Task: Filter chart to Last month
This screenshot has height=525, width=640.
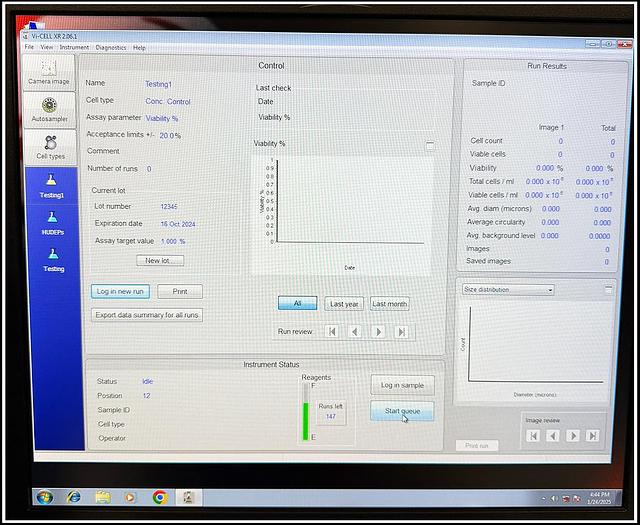Action: coord(390,304)
